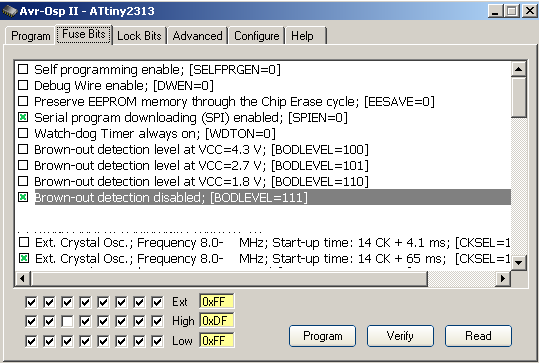Click the High fuse value field 0xDF
This screenshot has height=363, width=539.
pyautogui.click(x=217, y=321)
